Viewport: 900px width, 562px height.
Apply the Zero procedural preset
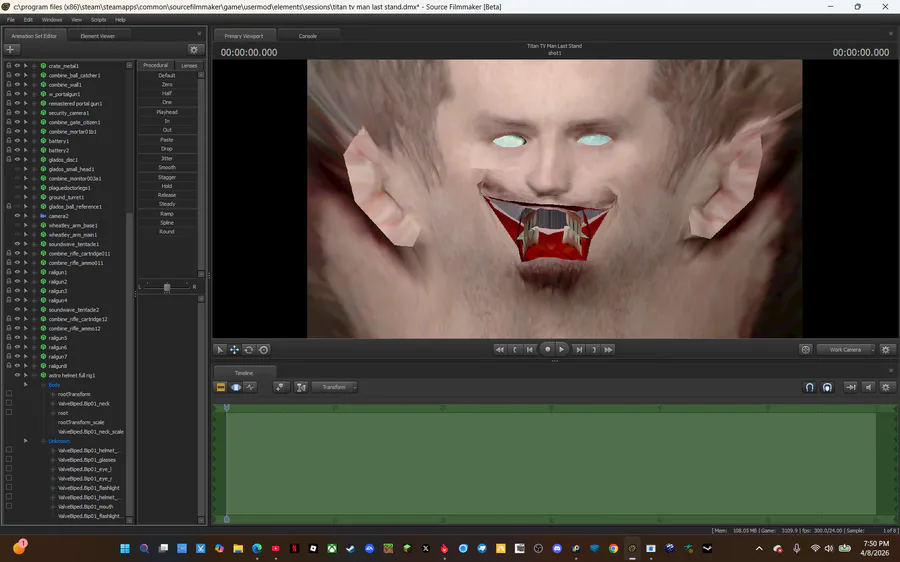click(167, 84)
